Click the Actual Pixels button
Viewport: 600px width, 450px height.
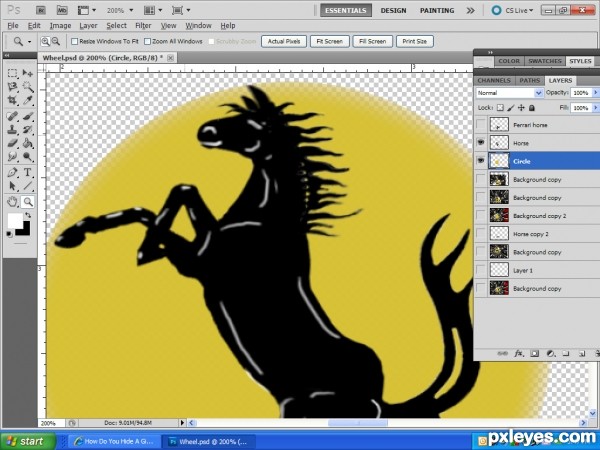click(284, 41)
